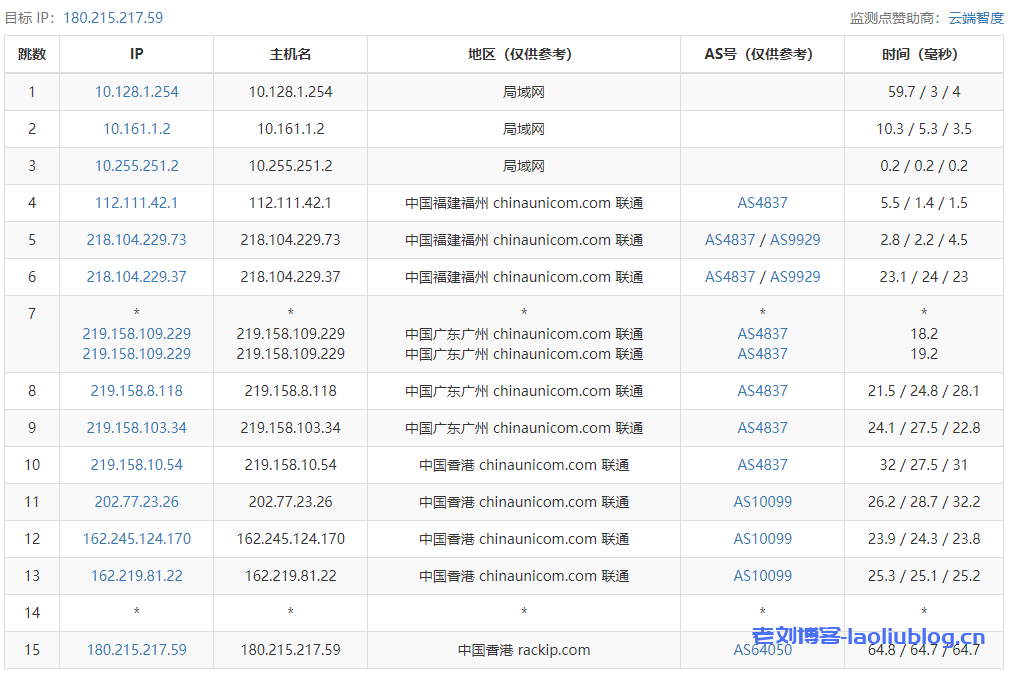Open AS4837 link in hop 4 row

point(762,203)
